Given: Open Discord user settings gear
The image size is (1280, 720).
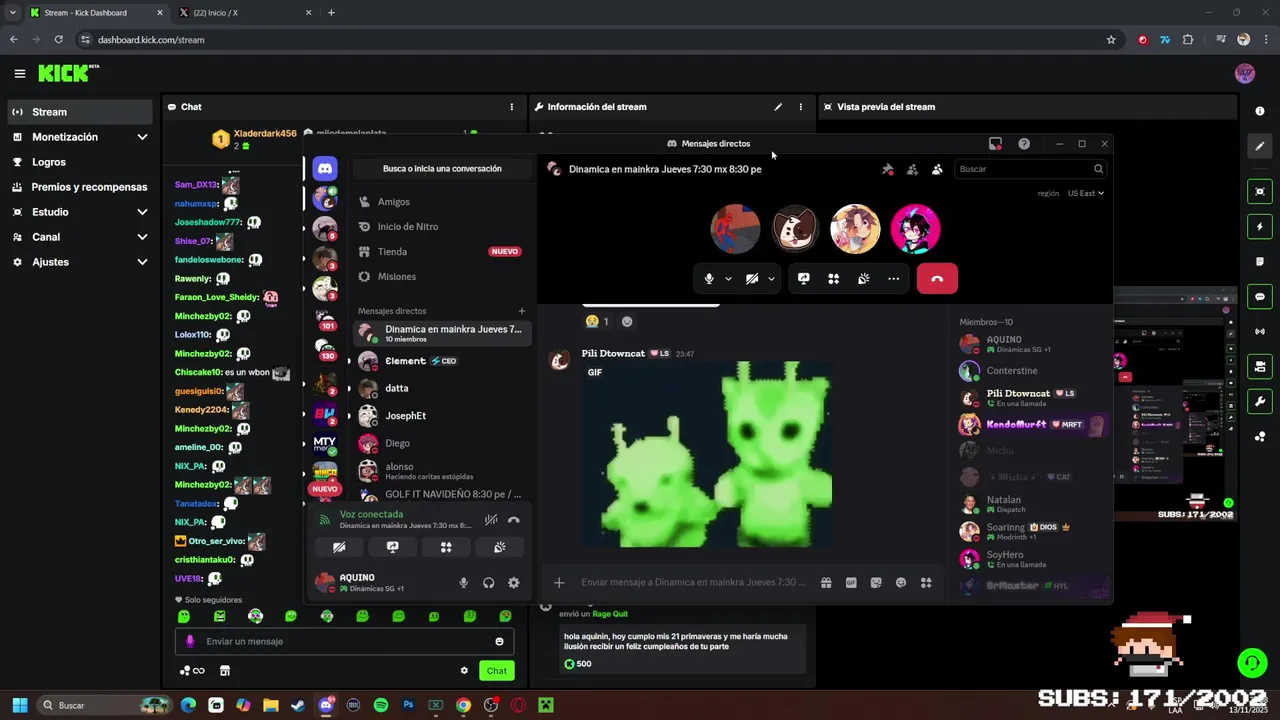Looking at the screenshot, I should click(x=513, y=583).
